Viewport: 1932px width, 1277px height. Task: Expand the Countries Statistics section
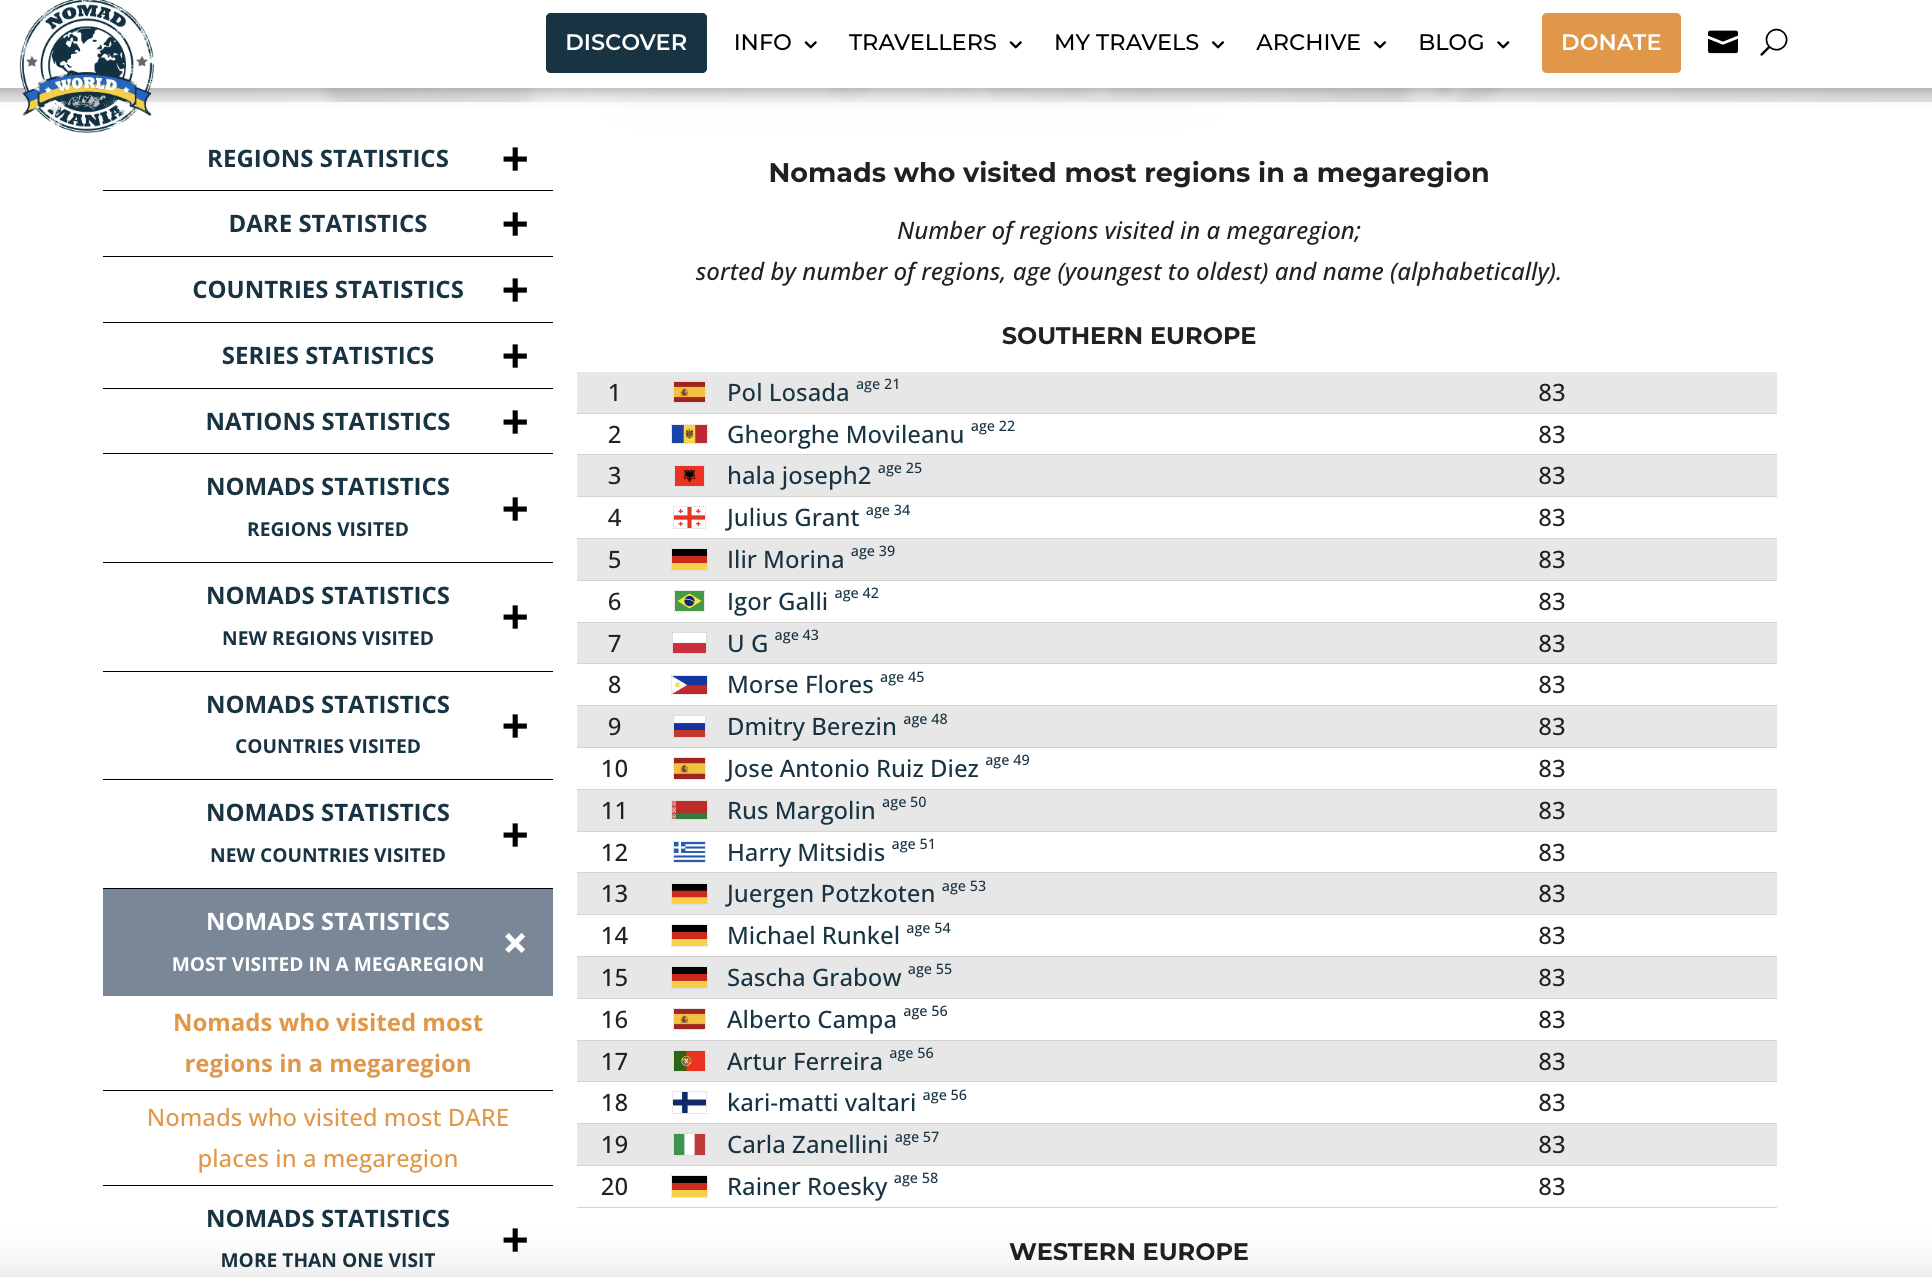[515, 290]
